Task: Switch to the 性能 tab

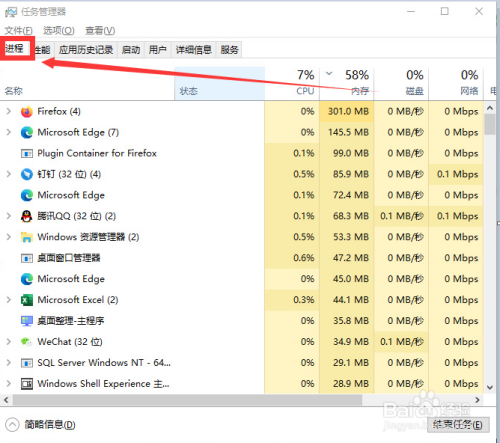Action: (43, 50)
